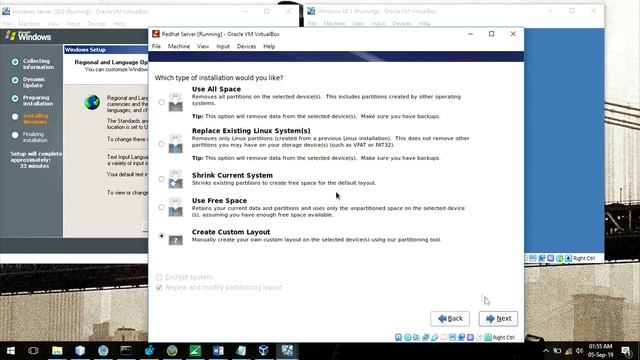Minimize the Redhat Server window
The image size is (640, 360).
pyautogui.click(x=470, y=34)
